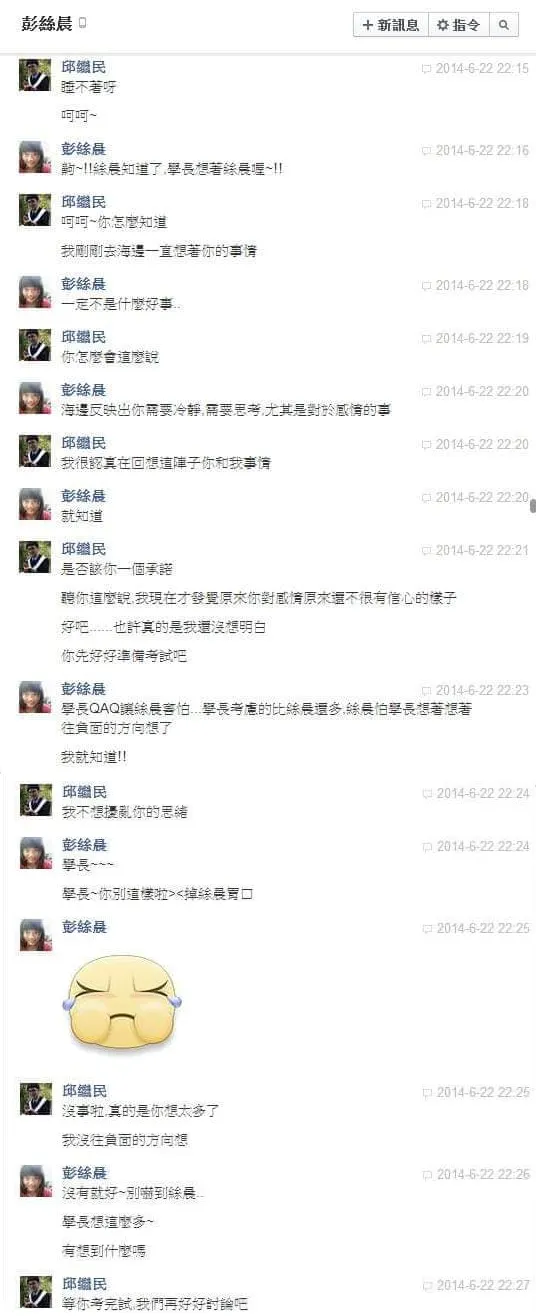Image resolution: width=536 pixels, height=1316 pixels.
Task: Click the mobile device icon beside 彭絲晨 title
Action: (83, 23)
